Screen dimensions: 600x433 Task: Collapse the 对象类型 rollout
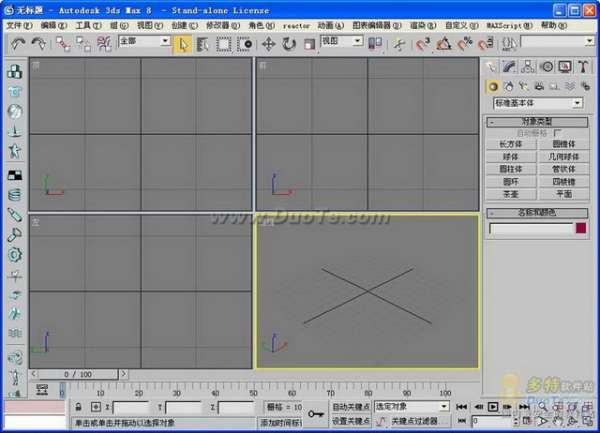coord(537,122)
